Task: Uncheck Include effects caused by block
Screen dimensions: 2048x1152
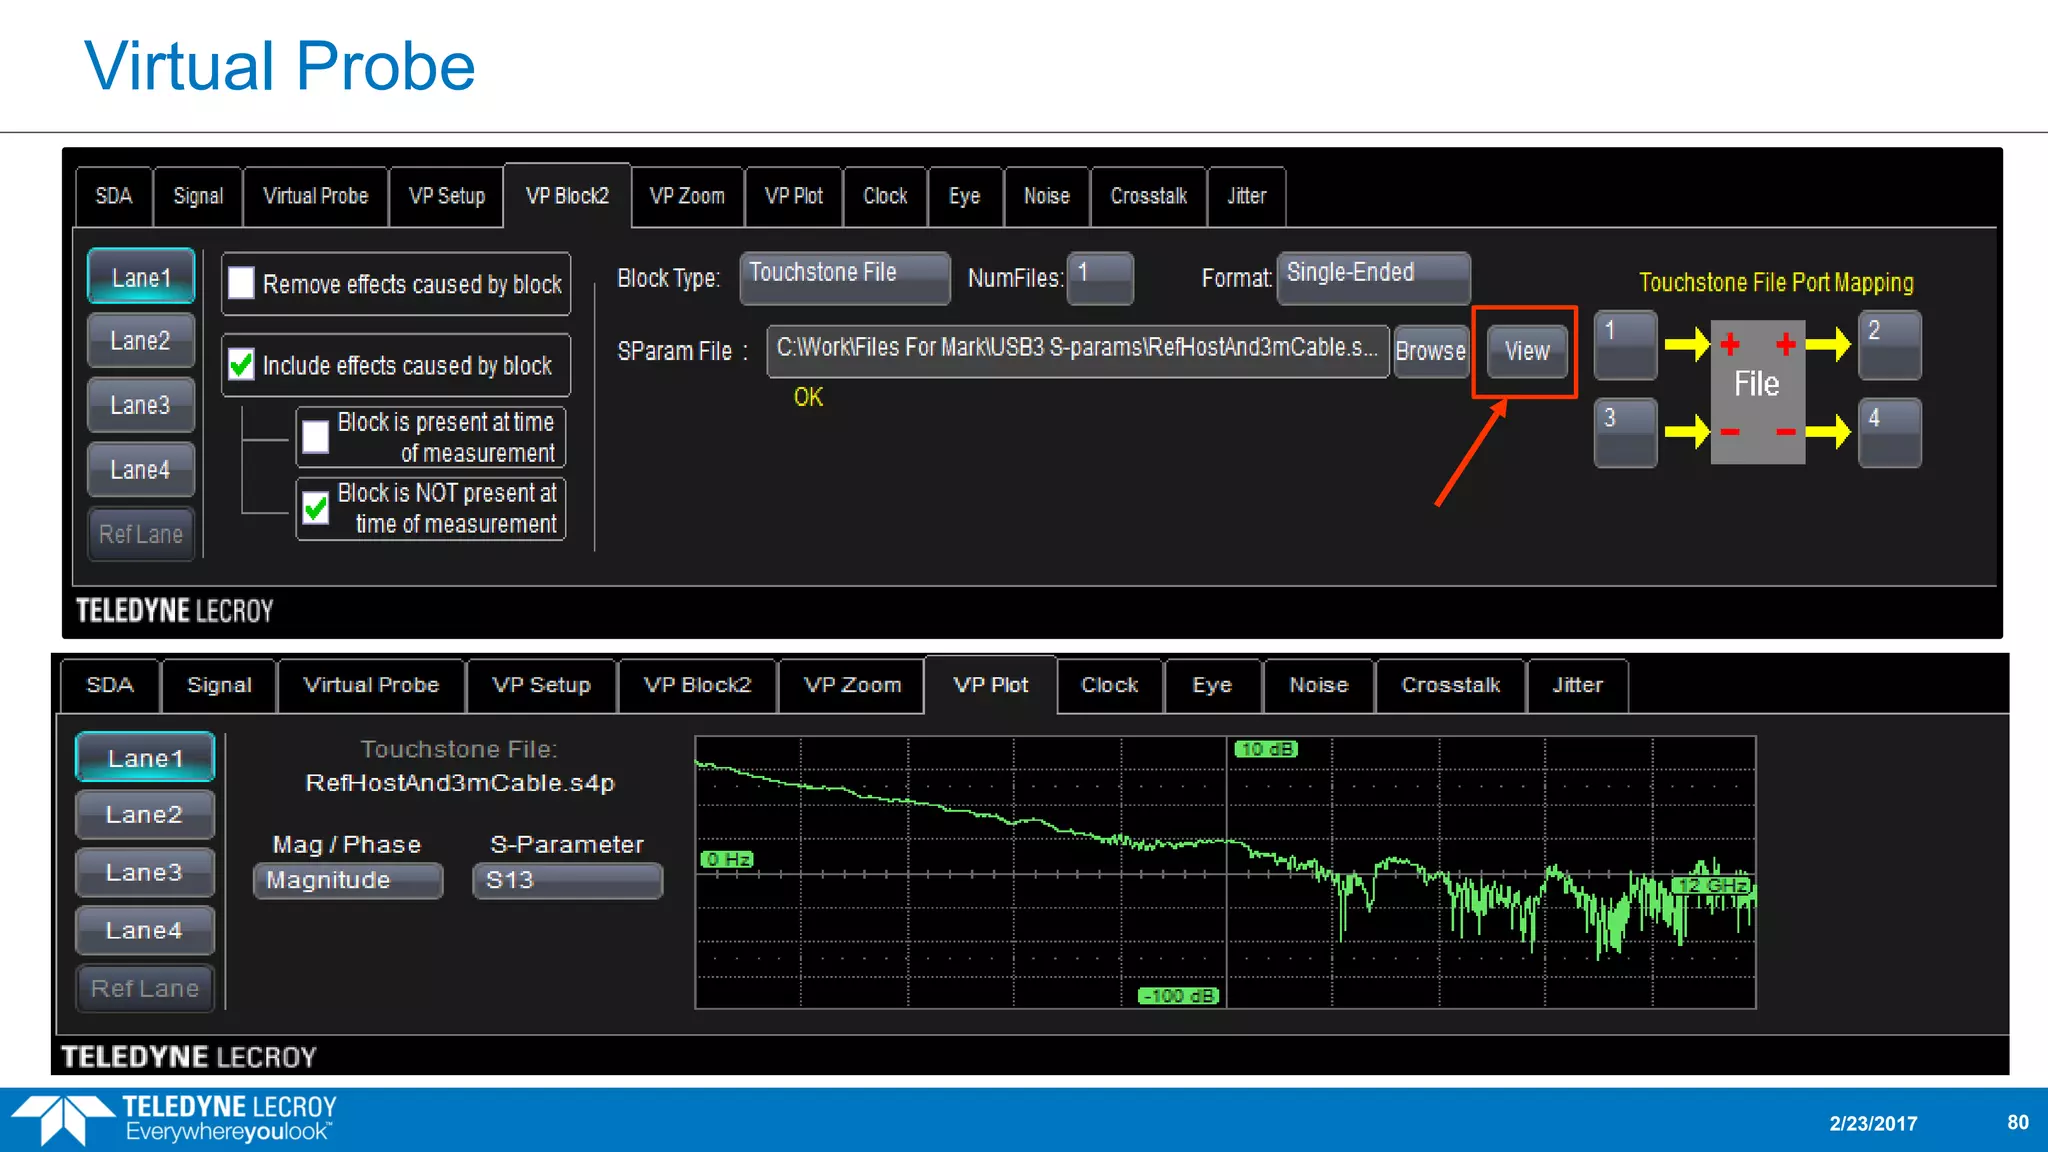Action: click(x=241, y=365)
